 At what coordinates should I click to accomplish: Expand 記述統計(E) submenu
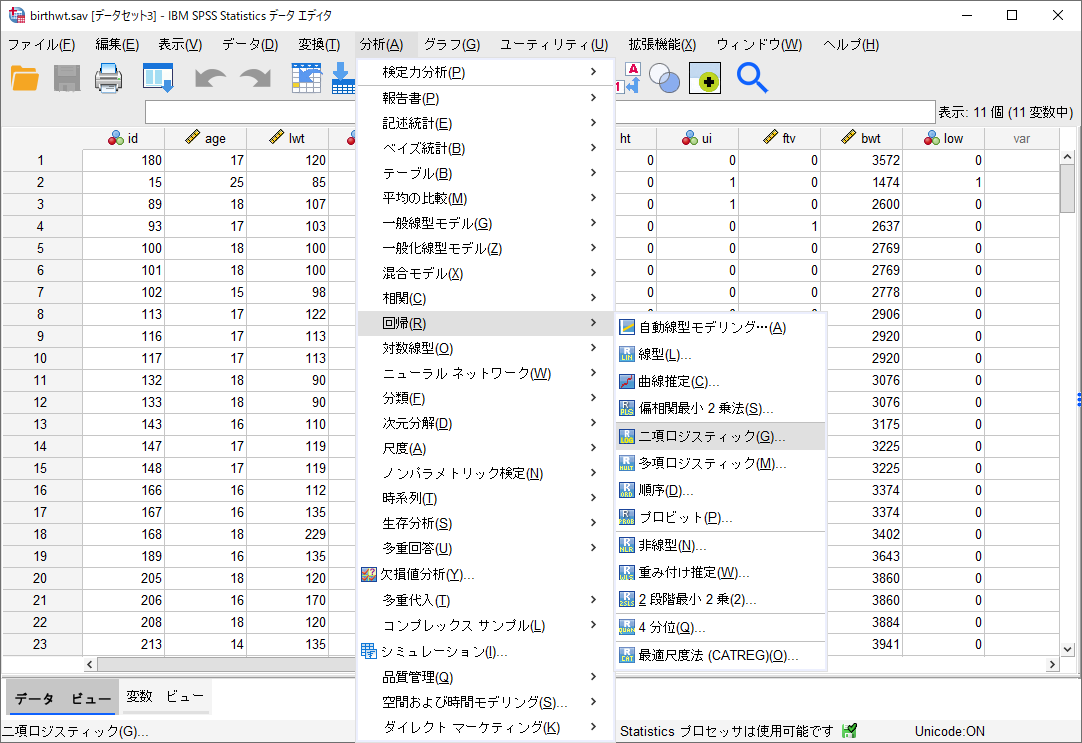coord(485,123)
